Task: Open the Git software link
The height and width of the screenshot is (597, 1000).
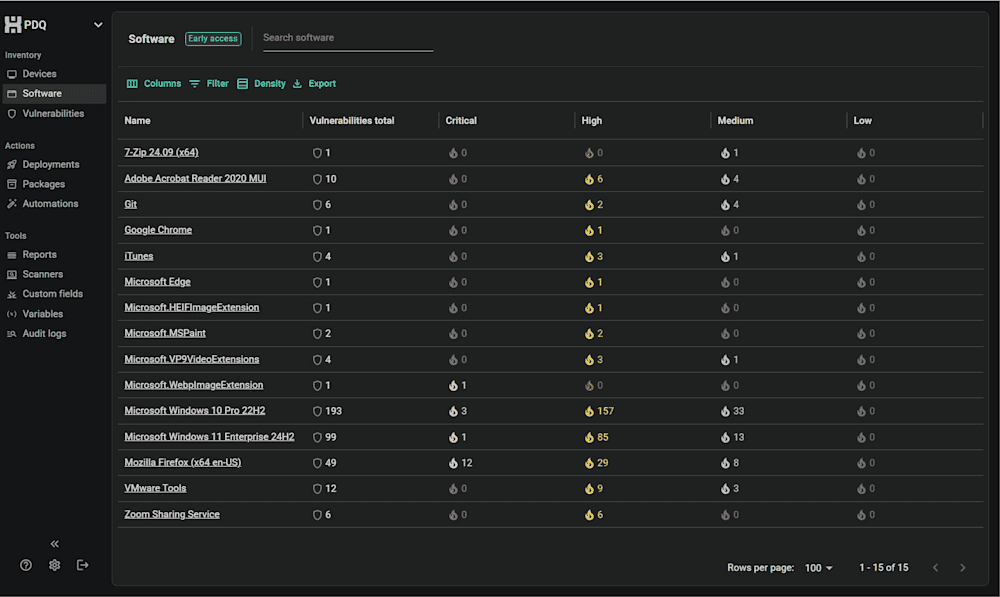Action: [x=130, y=204]
